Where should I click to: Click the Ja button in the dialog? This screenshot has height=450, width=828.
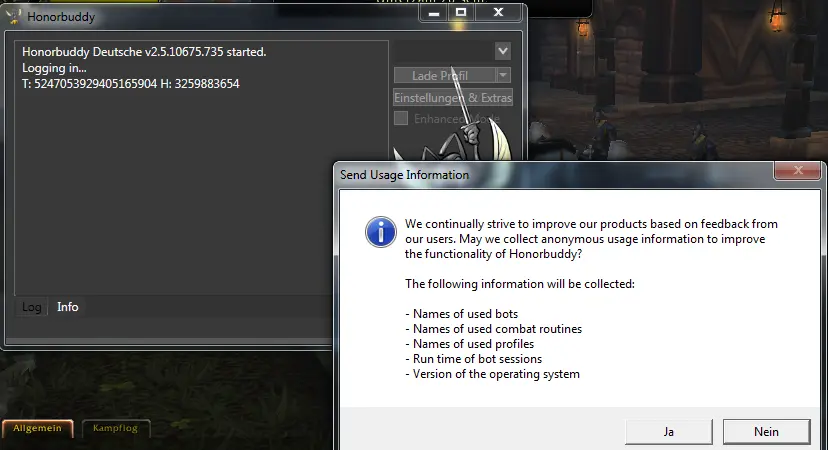pyautogui.click(x=669, y=432)
